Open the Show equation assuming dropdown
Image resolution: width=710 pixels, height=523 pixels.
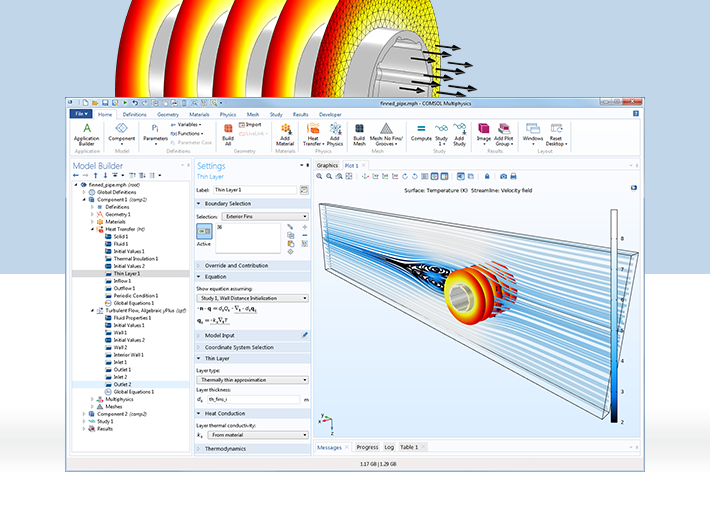[253, 298]
